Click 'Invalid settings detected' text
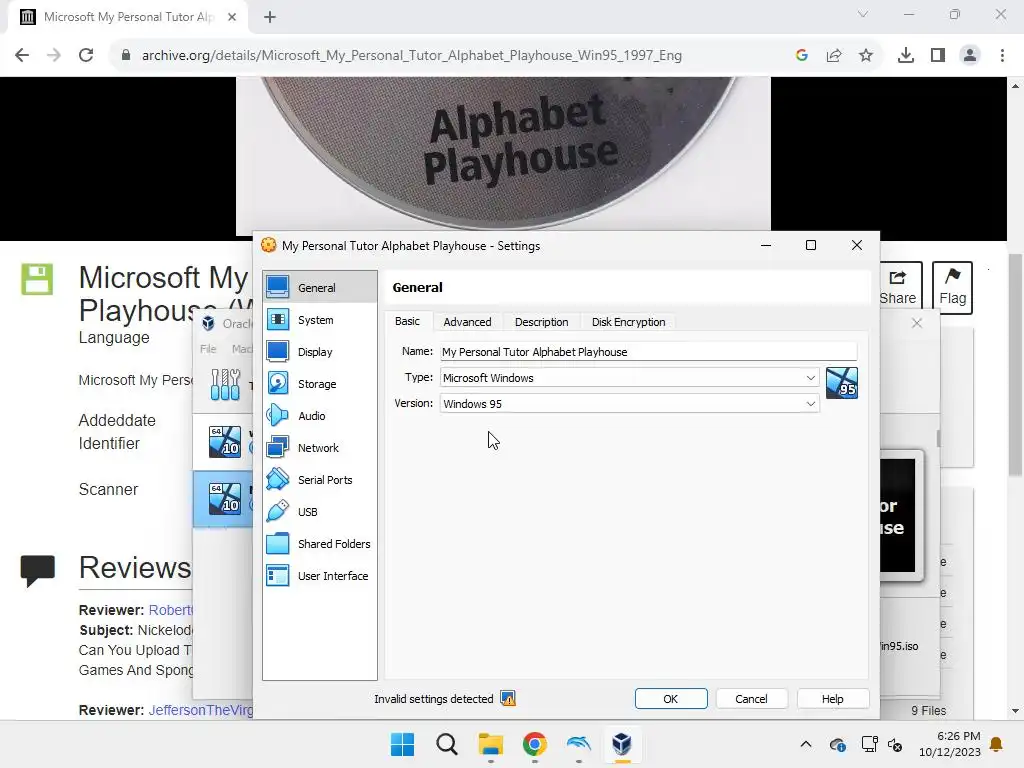This screenshot has width=1024, height=768. point(434,699)
